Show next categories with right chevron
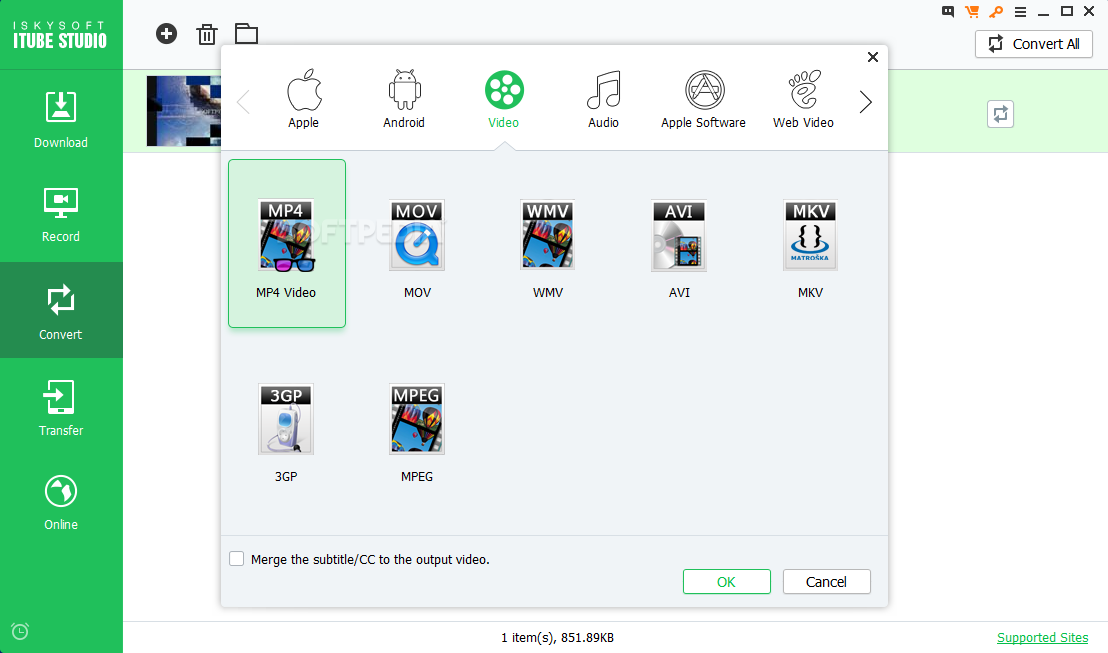The width and height of the screenshot is (1108, 653). (x=866, y=102)
